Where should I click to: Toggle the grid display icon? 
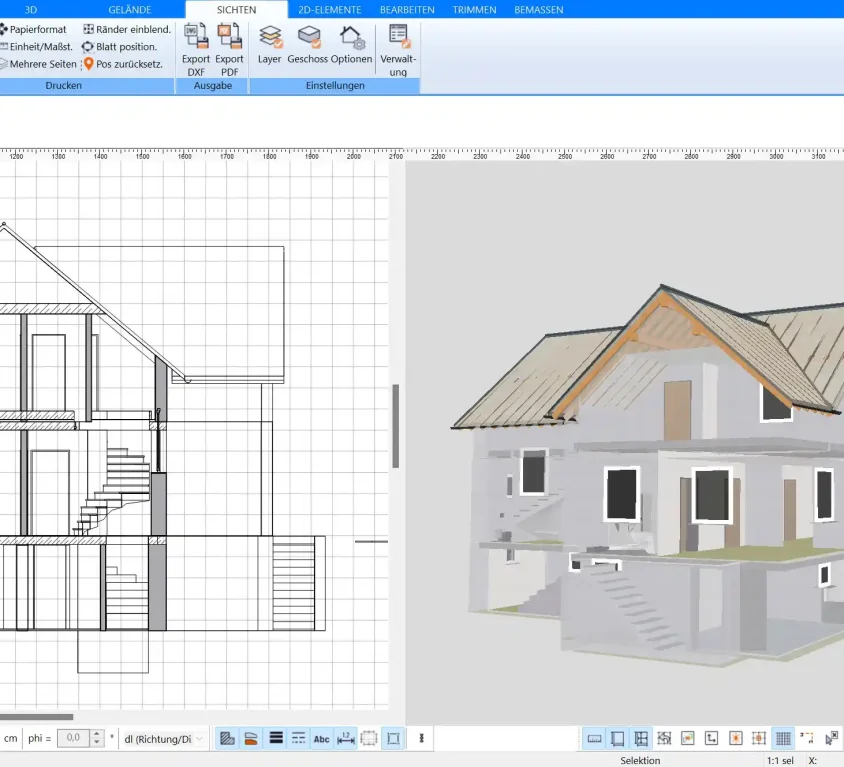click(x=783, y=738)
